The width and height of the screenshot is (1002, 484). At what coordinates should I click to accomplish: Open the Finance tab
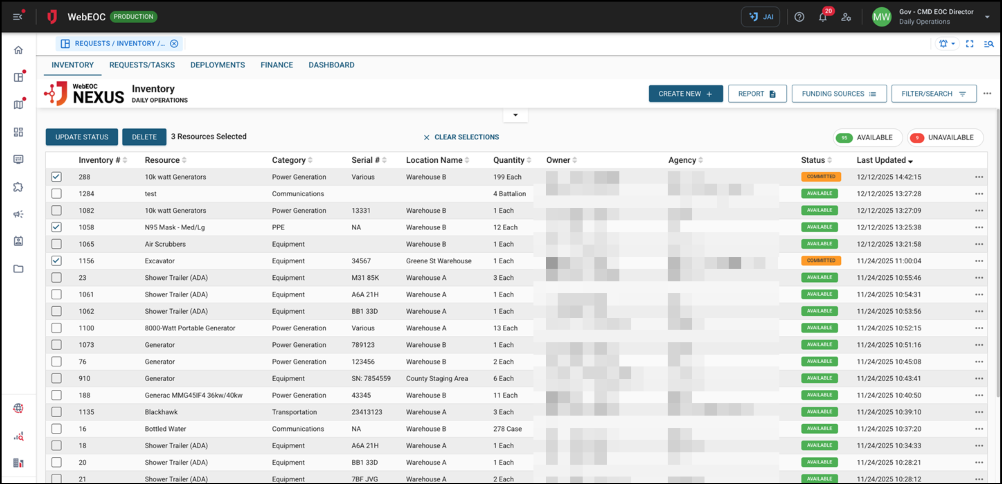coord(276,65)
